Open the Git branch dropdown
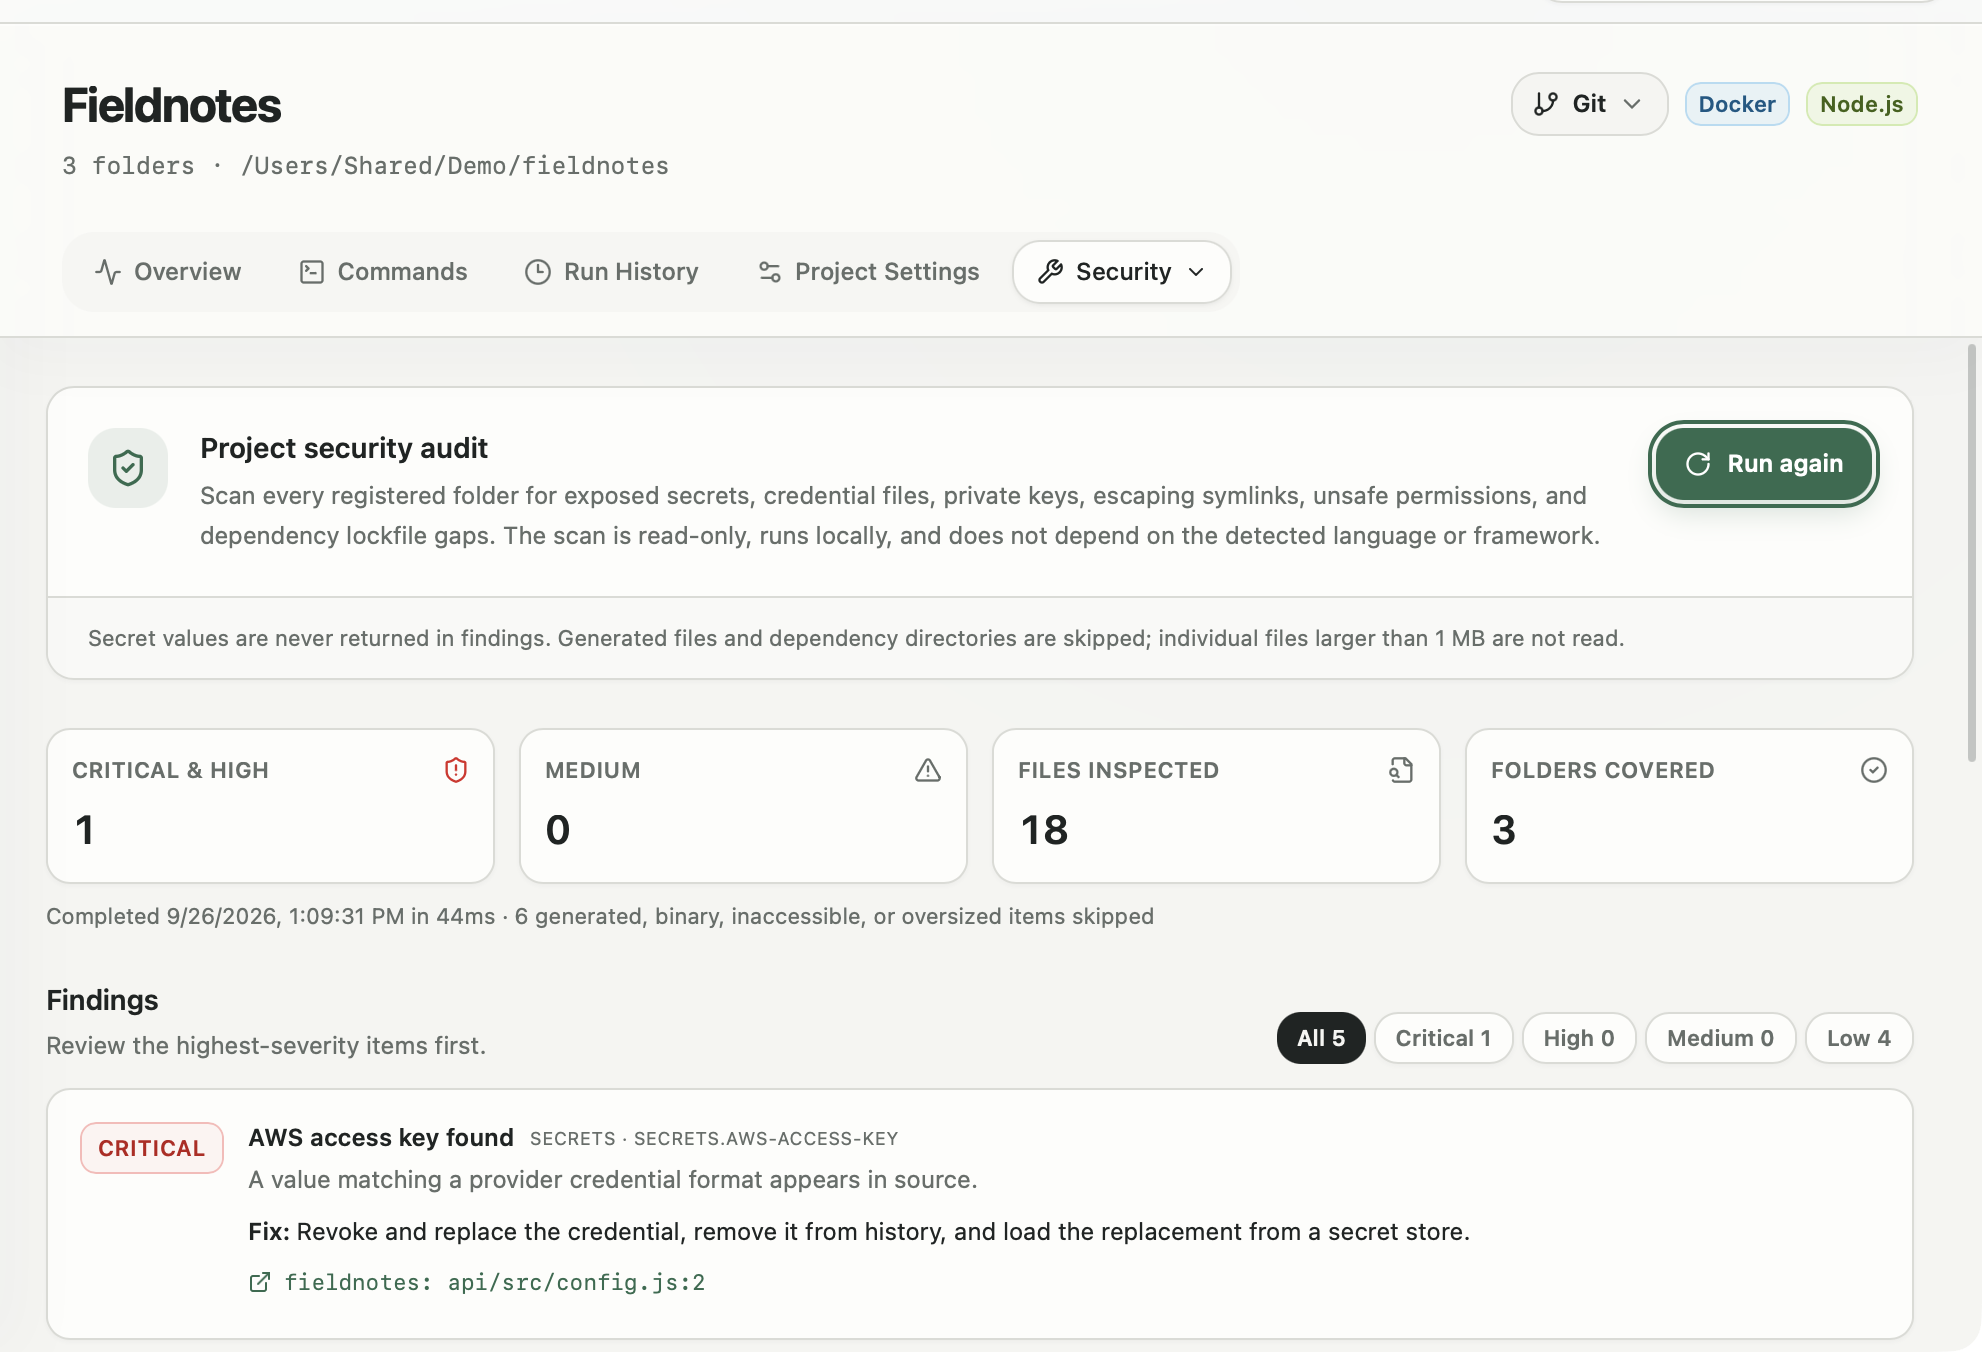Screen dimensions: 1982x1352 pyautogui.click(x=1589, y=104)
